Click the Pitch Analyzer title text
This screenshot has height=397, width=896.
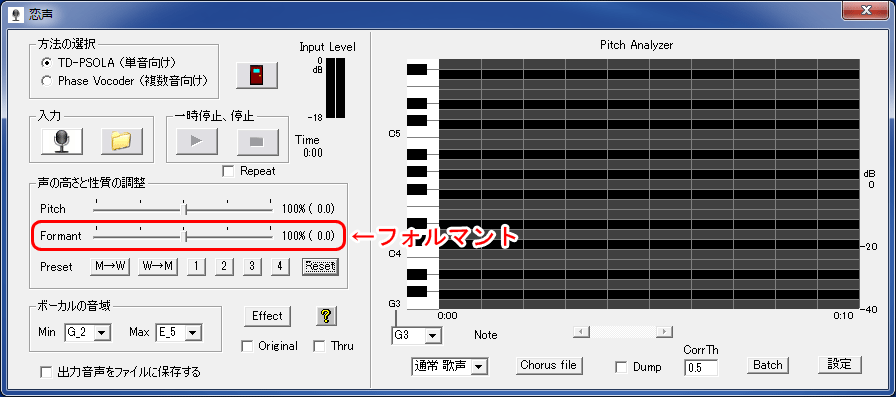[x=637, y=45]
